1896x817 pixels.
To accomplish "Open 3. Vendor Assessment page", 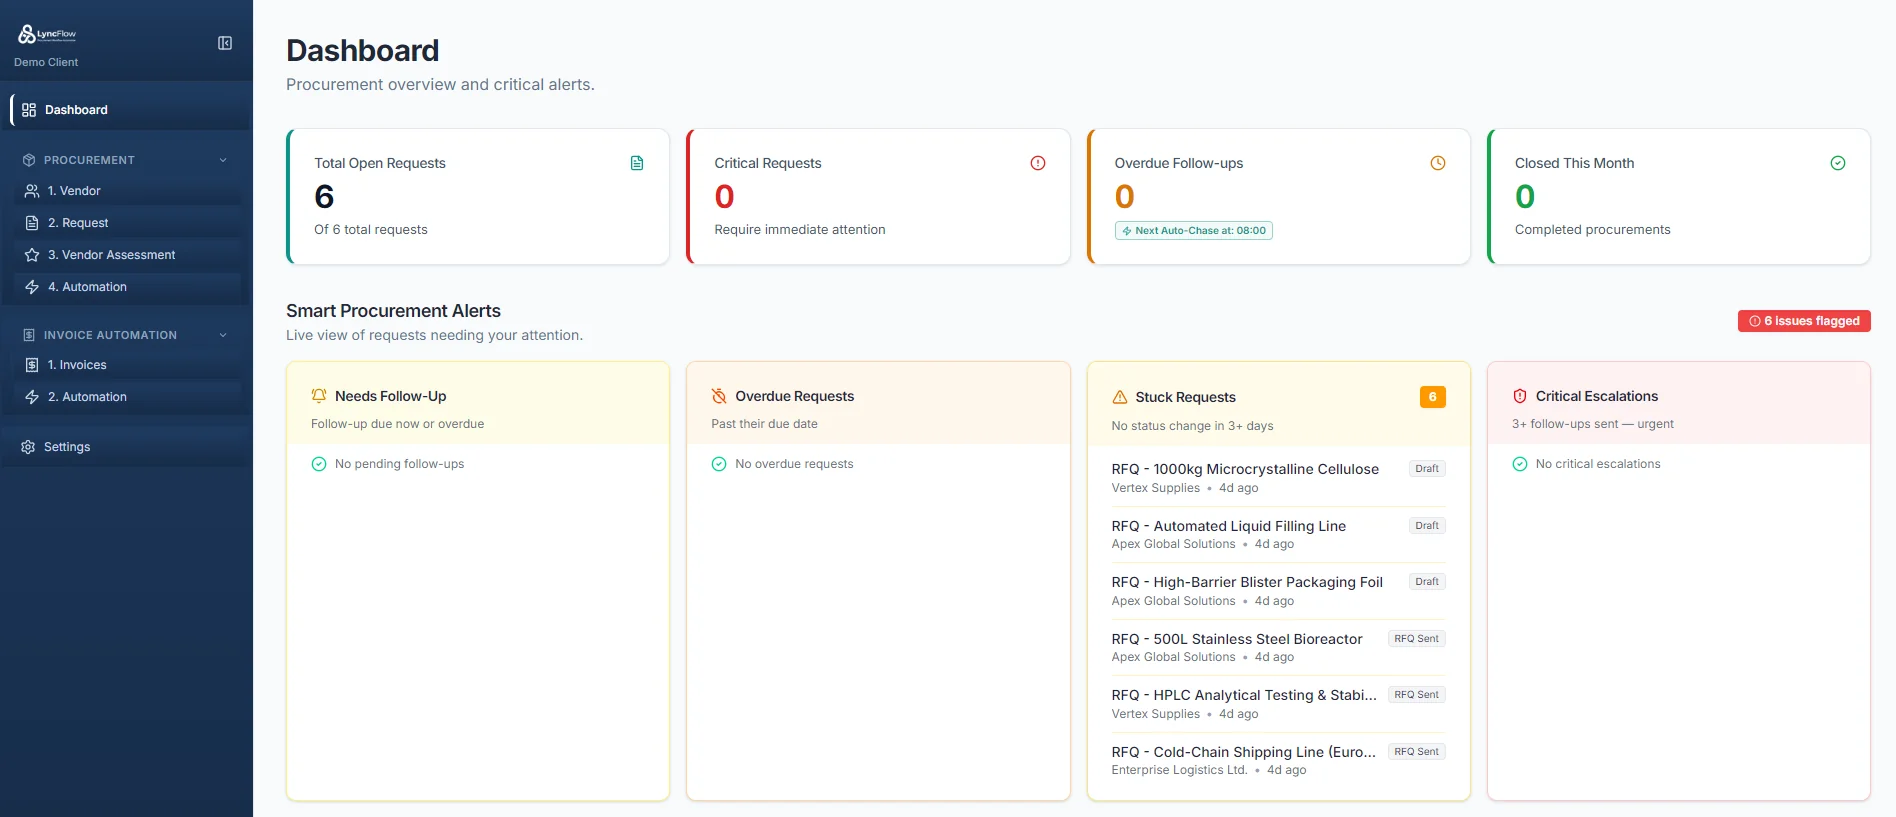I will coord(129,255).
